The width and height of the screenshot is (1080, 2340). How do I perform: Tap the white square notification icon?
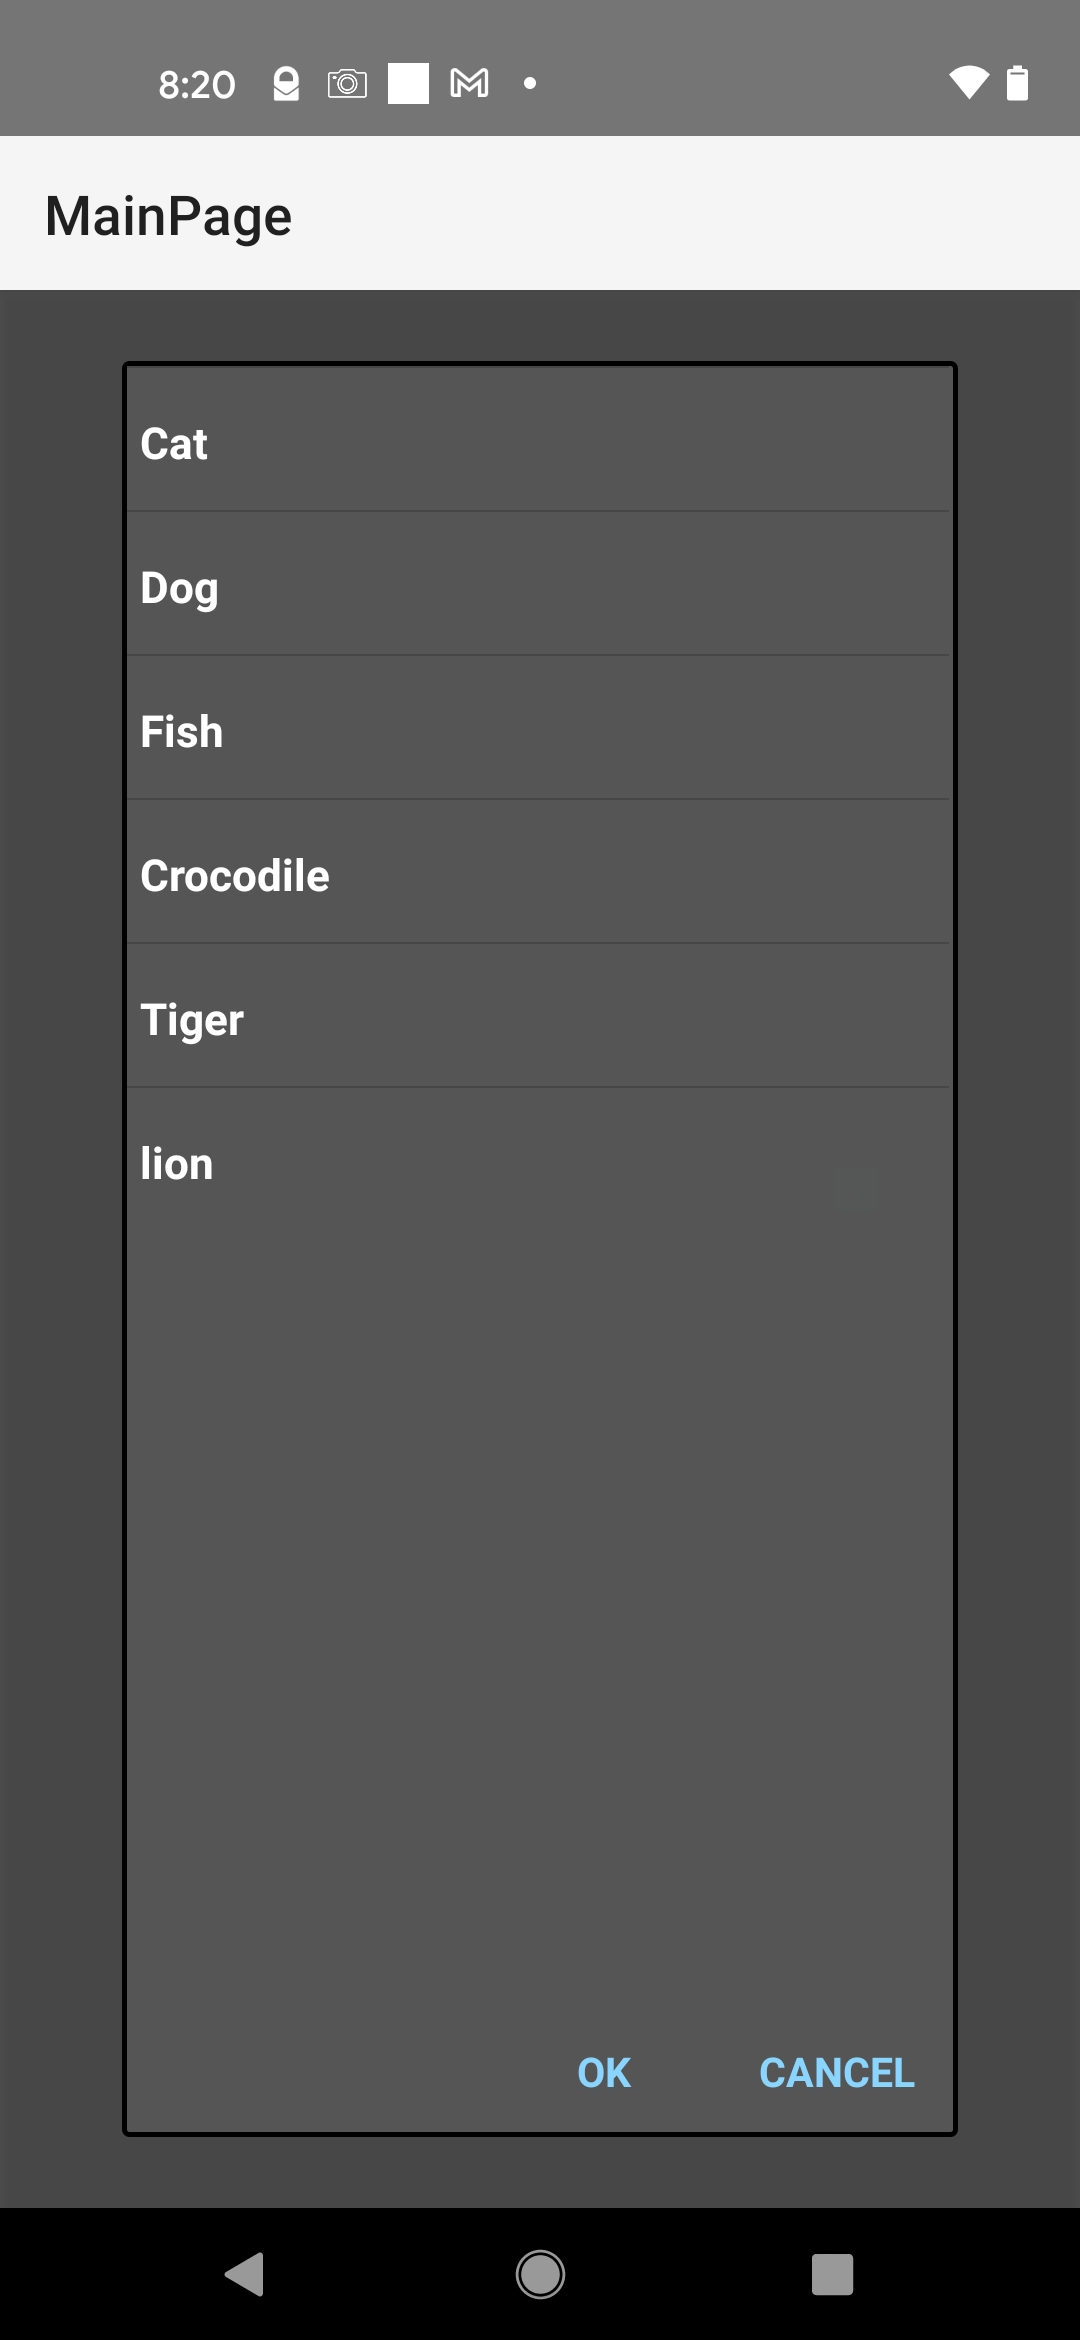pyautogui.click(x=408, y=84)
